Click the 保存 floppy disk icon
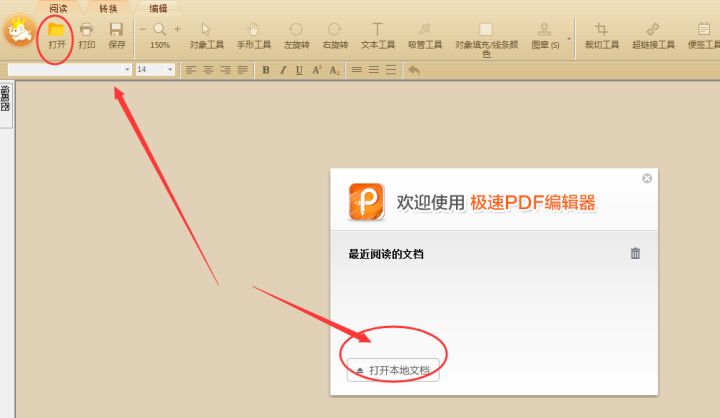720x418 pixels. pos(117,30)
